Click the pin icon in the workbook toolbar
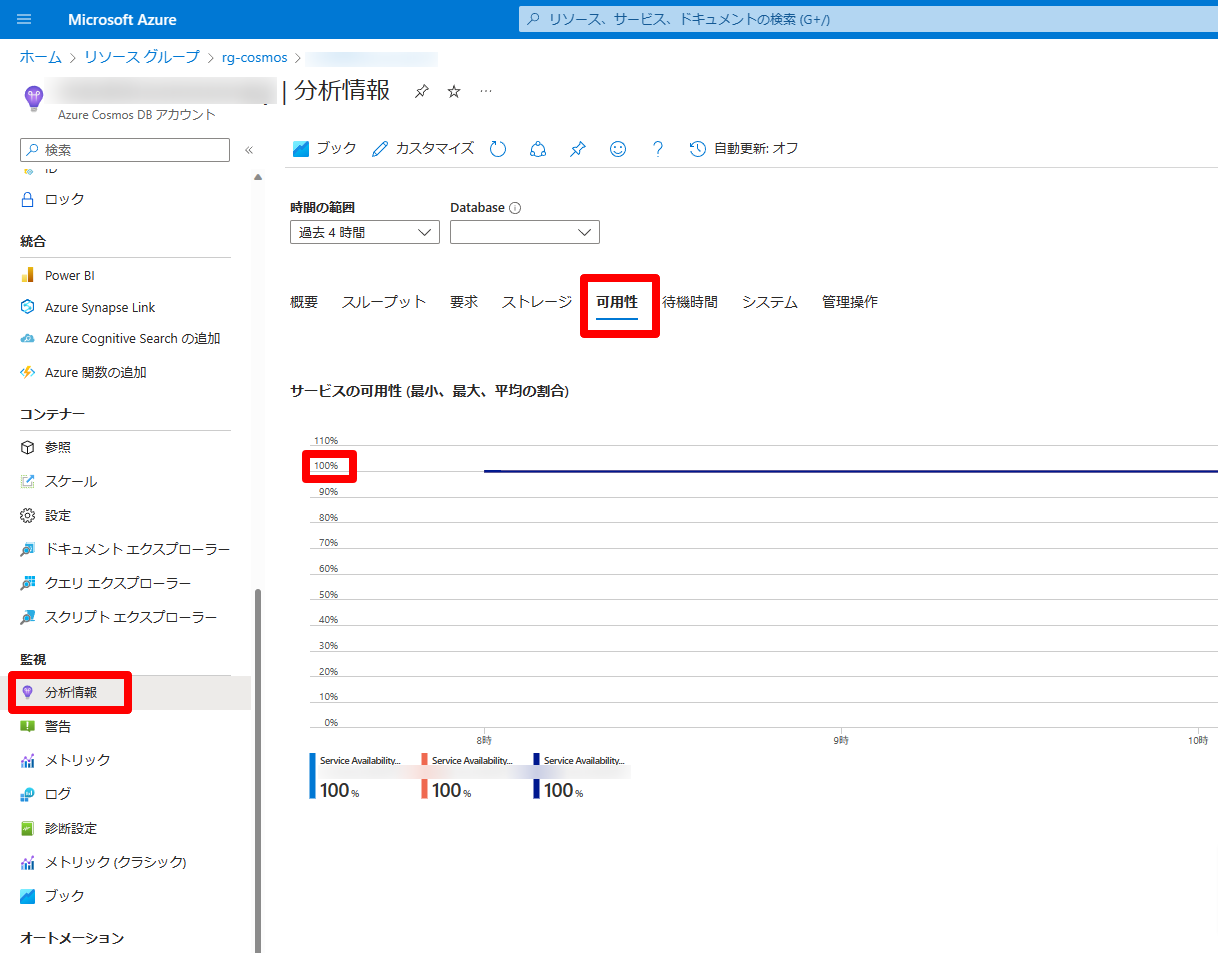1218x953 pixels. coord(578,149)
